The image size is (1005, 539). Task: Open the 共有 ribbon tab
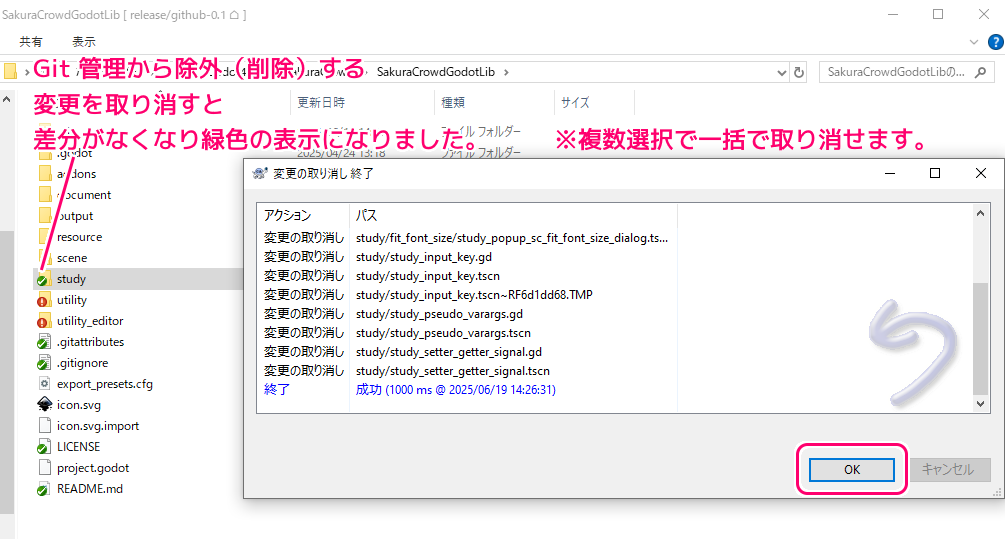31,42
